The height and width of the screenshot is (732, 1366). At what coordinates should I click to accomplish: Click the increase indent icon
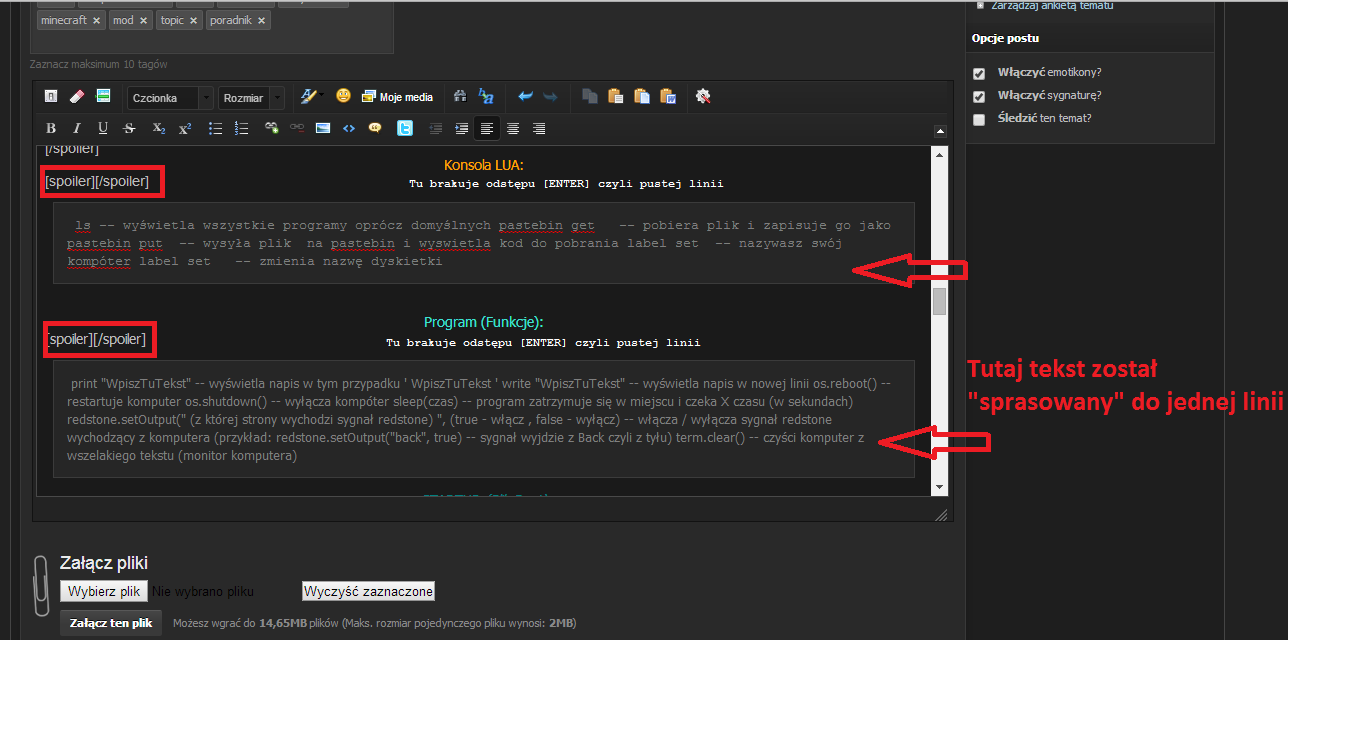click(x=461, y=128)
